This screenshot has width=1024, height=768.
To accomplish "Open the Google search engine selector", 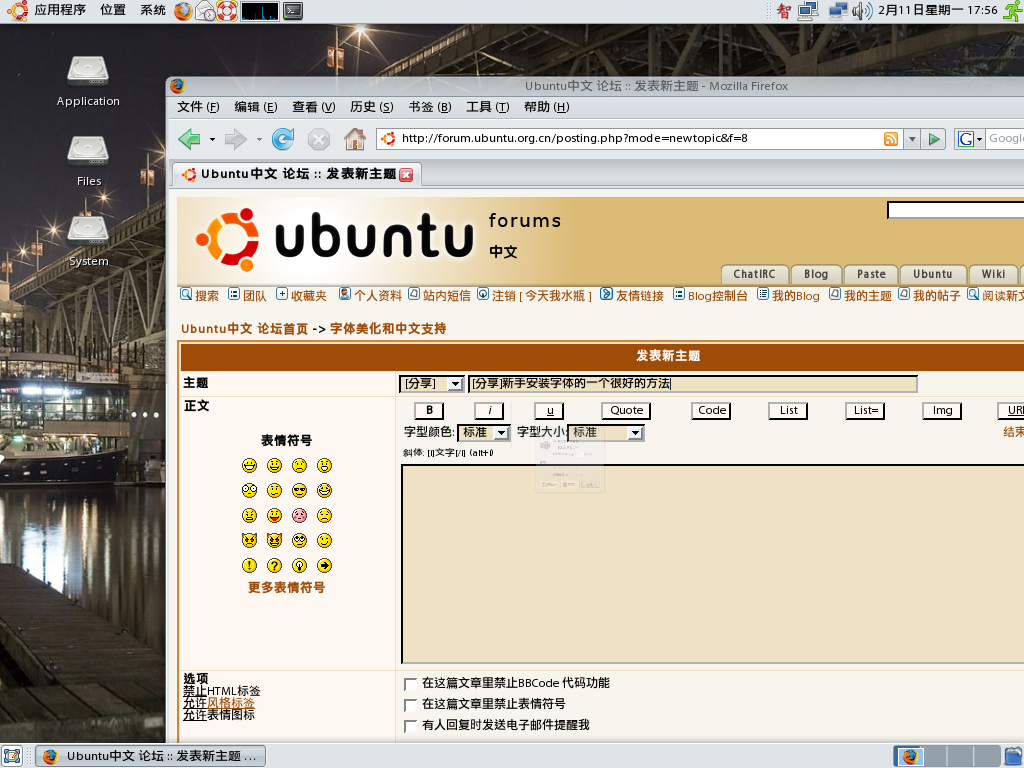I will 969,138.
